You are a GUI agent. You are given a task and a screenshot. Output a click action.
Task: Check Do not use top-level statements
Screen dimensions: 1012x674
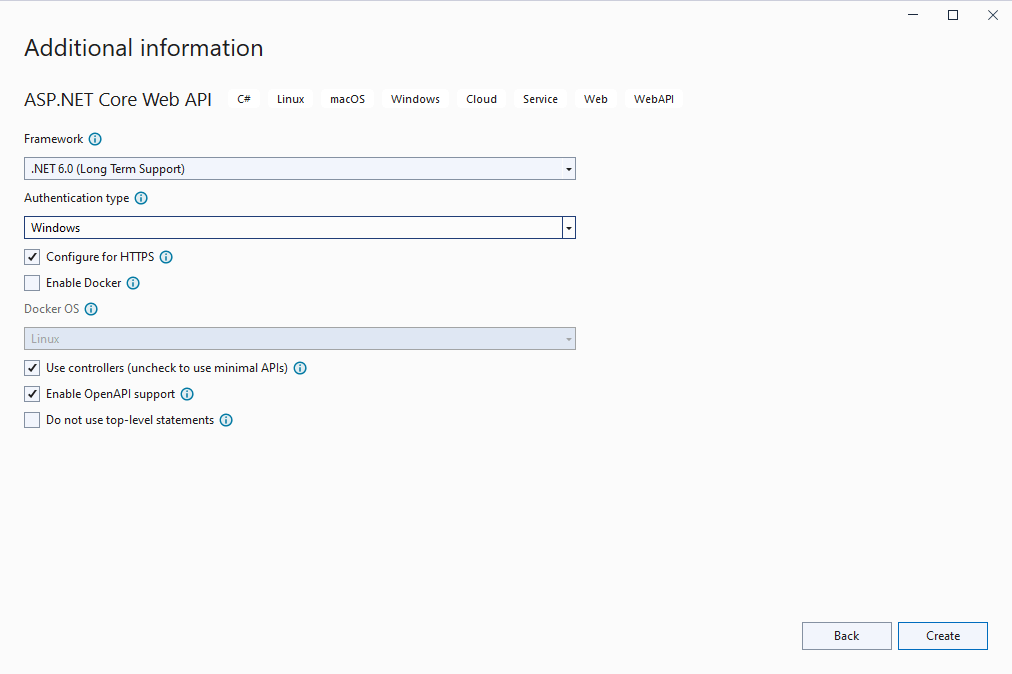(x=33, y=420)
